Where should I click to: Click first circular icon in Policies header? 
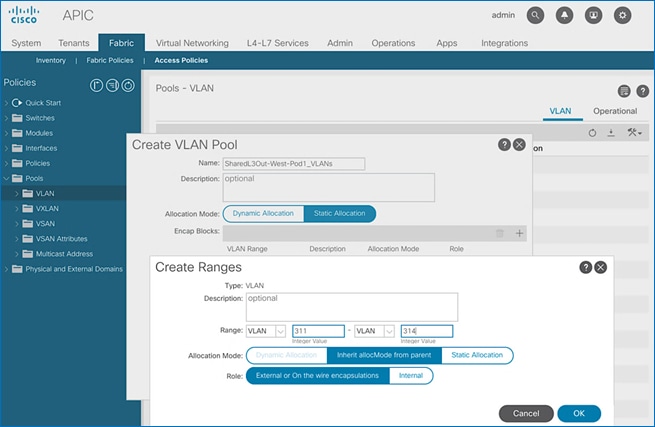click(x=96, y=86)
